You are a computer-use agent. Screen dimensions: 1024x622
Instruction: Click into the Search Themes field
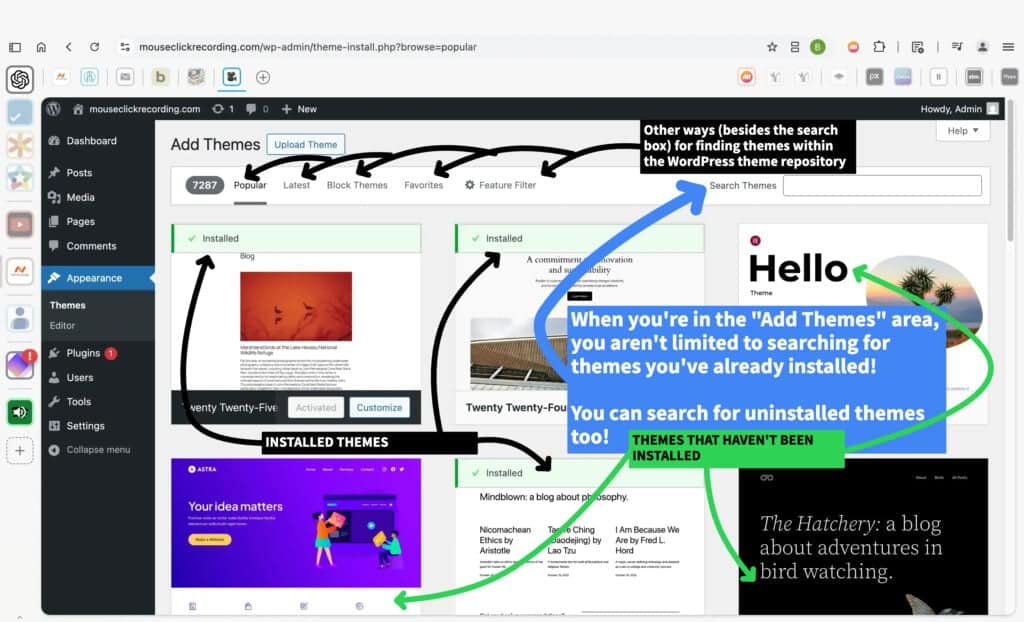point(881,185)
